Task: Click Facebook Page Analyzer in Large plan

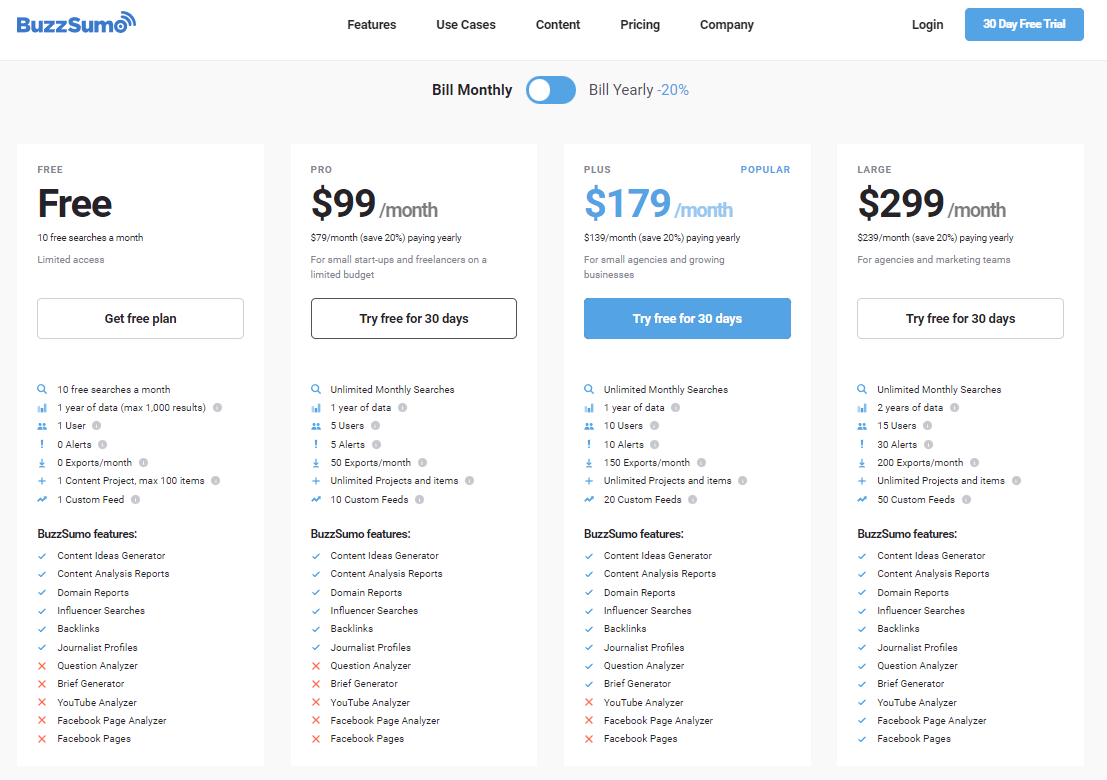Action: pyautogui.click(x=931, y=721)
